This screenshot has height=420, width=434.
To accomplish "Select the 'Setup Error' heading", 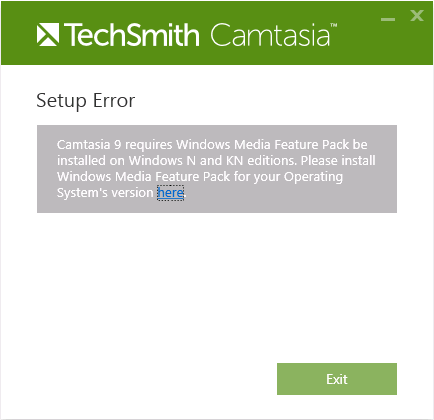I will click(x=86, y=101).
